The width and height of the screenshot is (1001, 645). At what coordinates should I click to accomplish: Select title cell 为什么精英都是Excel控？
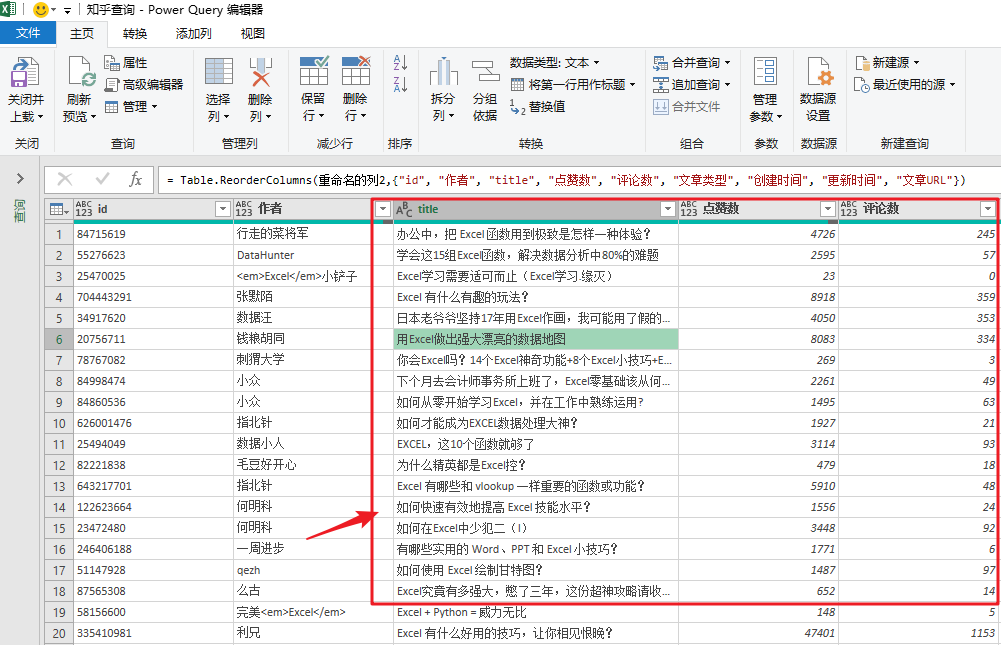point(536,465)
